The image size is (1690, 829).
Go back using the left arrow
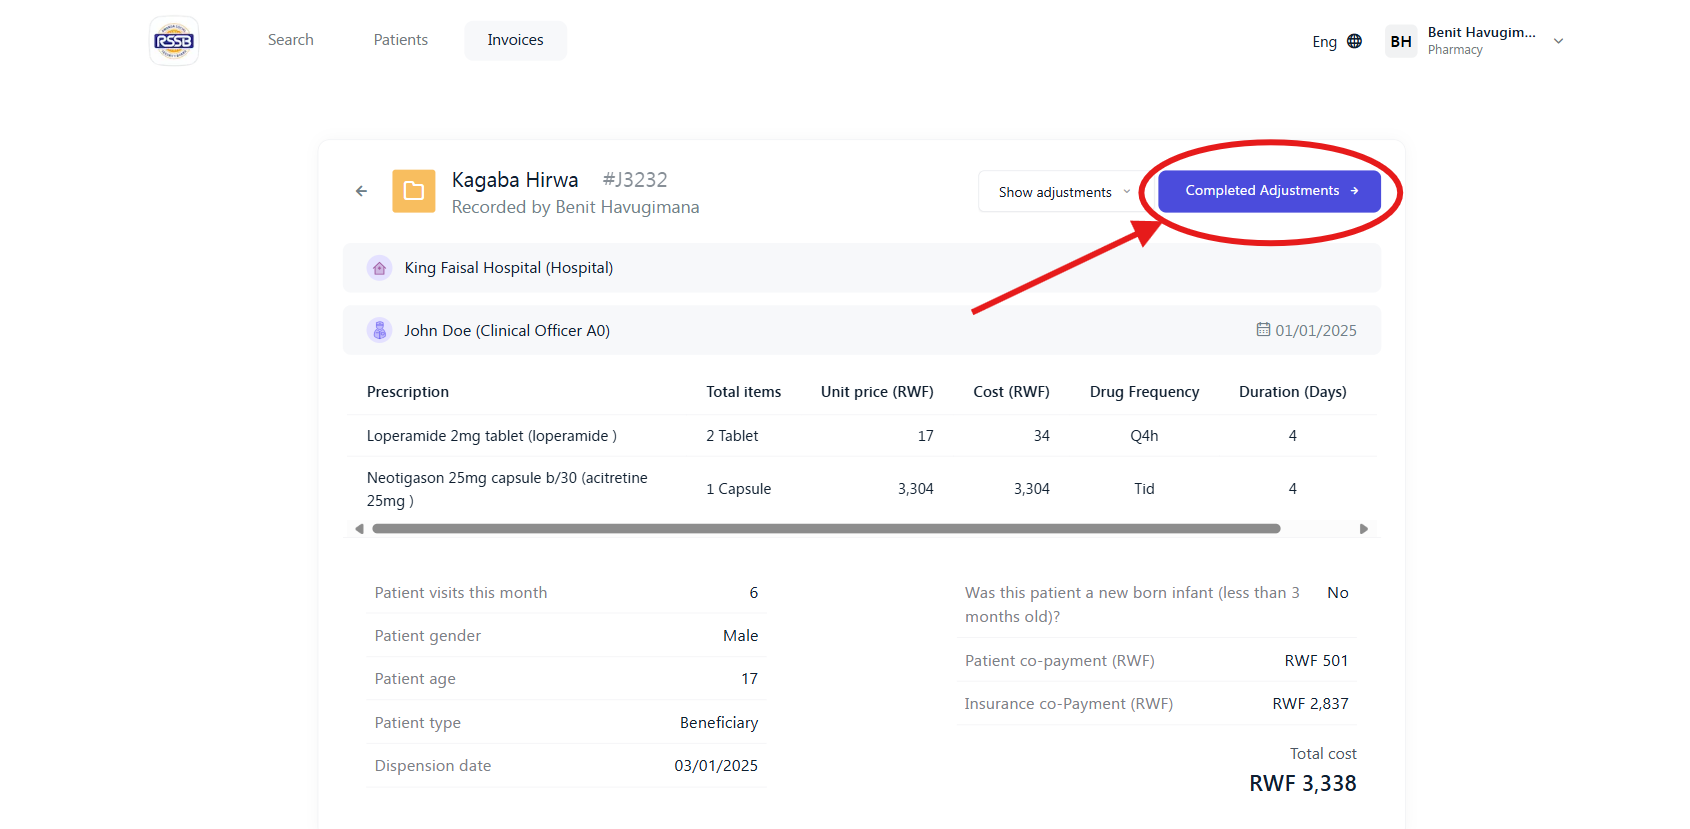point(361,191)
